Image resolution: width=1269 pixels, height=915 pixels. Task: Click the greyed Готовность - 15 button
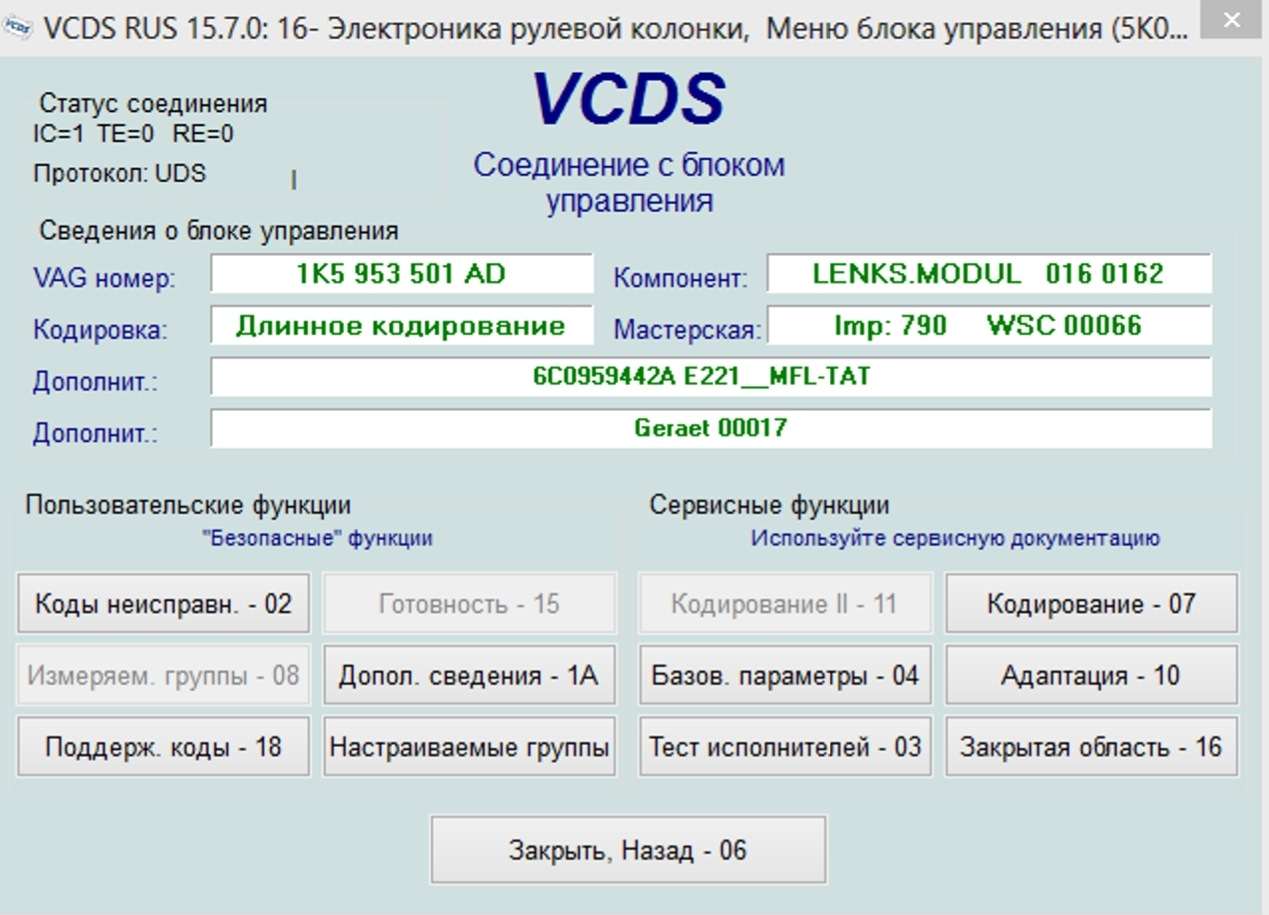(x=469, y=604)
